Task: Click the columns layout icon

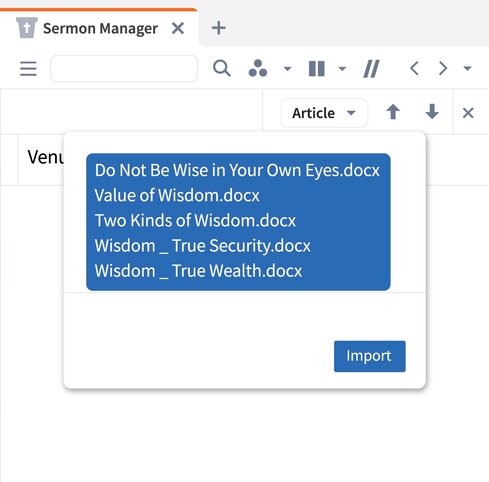Action: (x=317, y=69)
